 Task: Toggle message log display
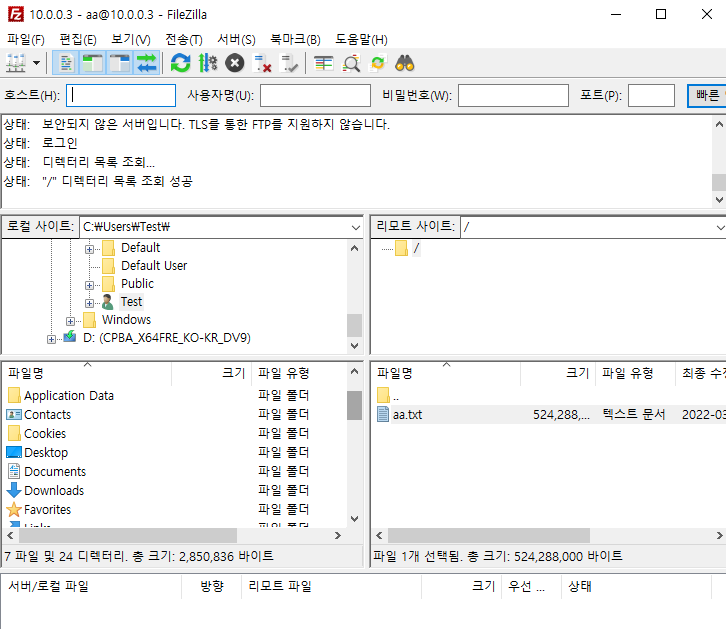coord(66,63)
